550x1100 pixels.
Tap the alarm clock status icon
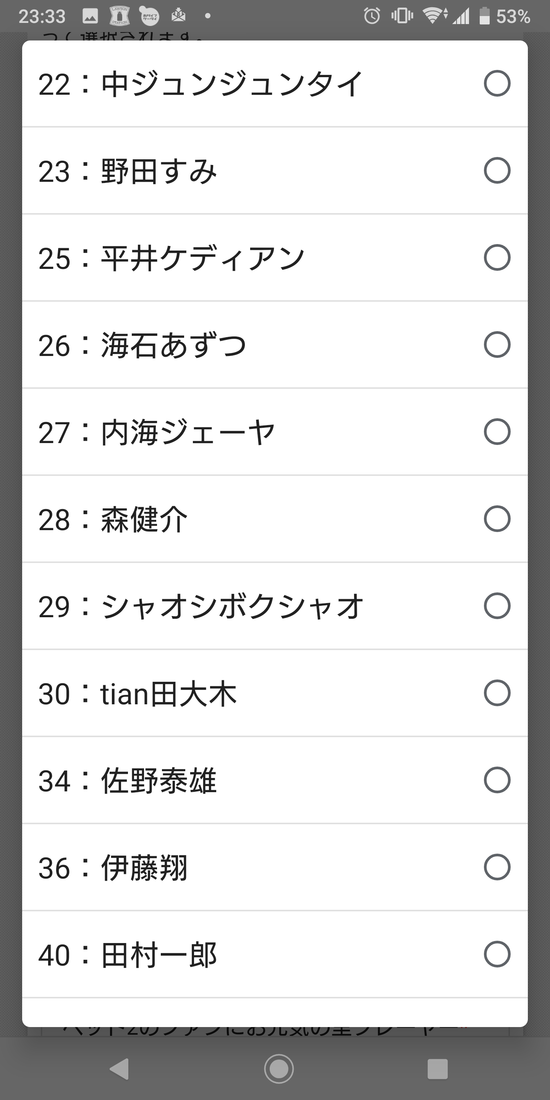tap(372, 15)
